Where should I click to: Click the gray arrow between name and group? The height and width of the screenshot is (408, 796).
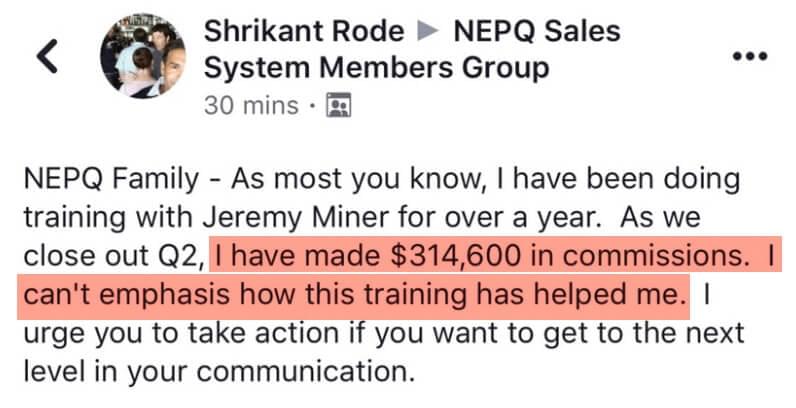point(428,31)
